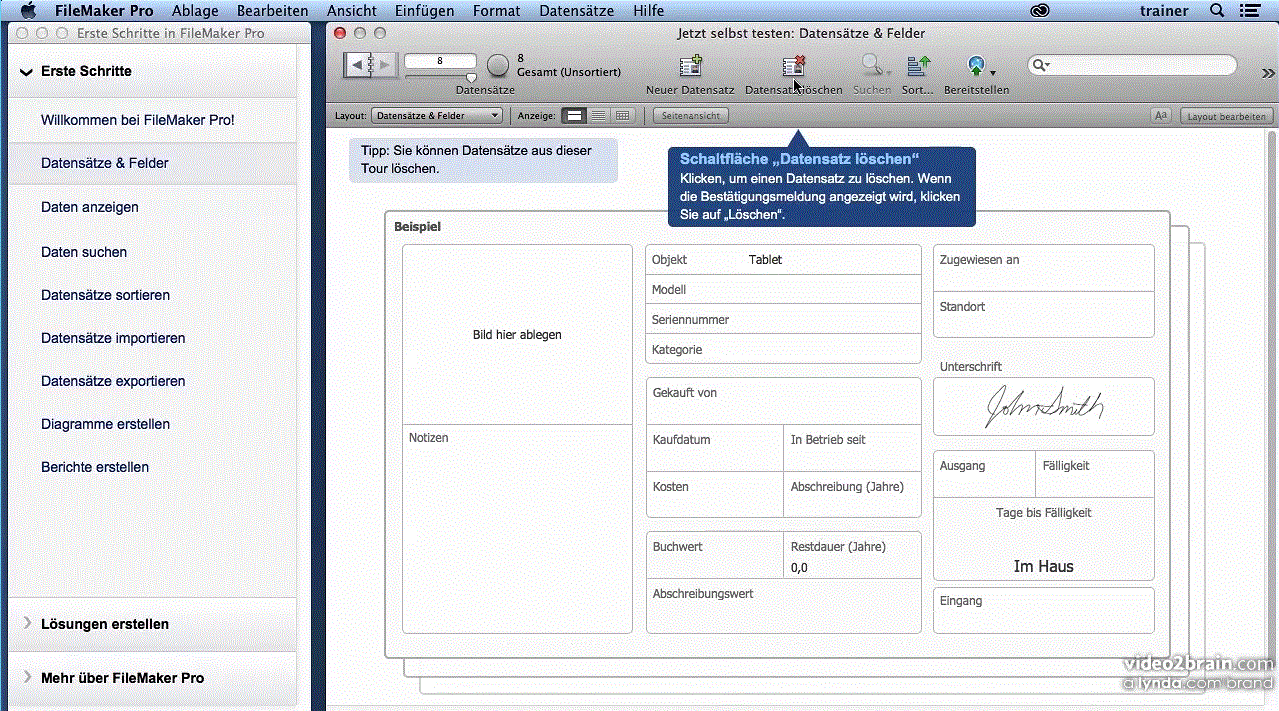Viewport: 1279px width, 711px height.
Task: Expand Mehr über FileMaker Pro section
Action: [x=27, y=677]
